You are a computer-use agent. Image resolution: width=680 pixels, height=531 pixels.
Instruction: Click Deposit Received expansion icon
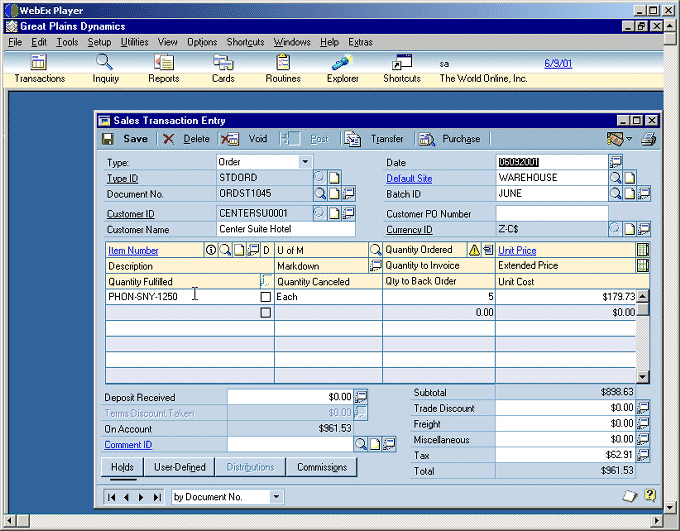click(x=361, y=397)
